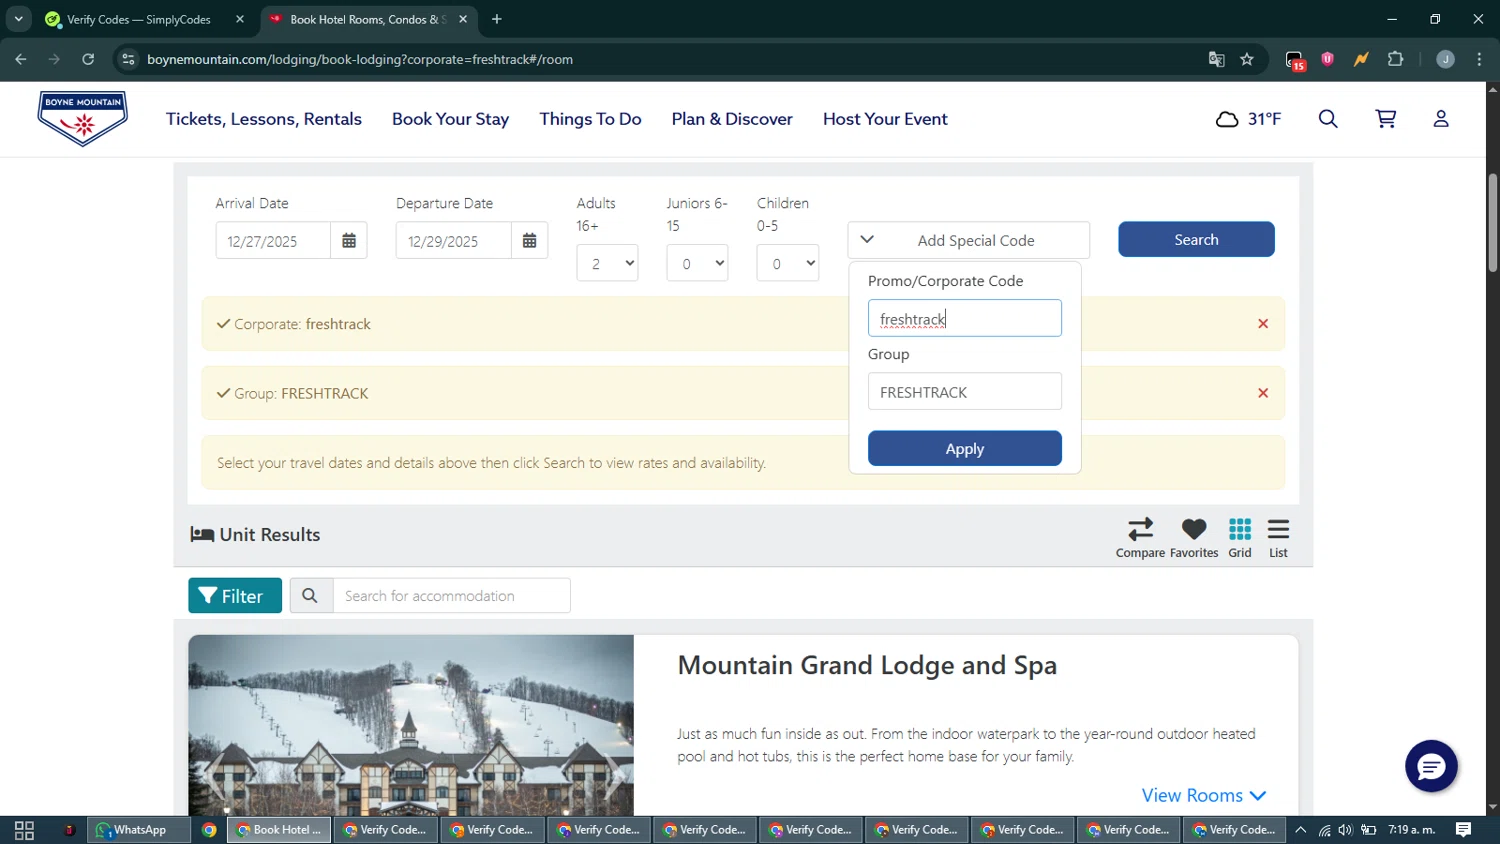Open the Departure Date calendar picker icon

coord(529,241)
